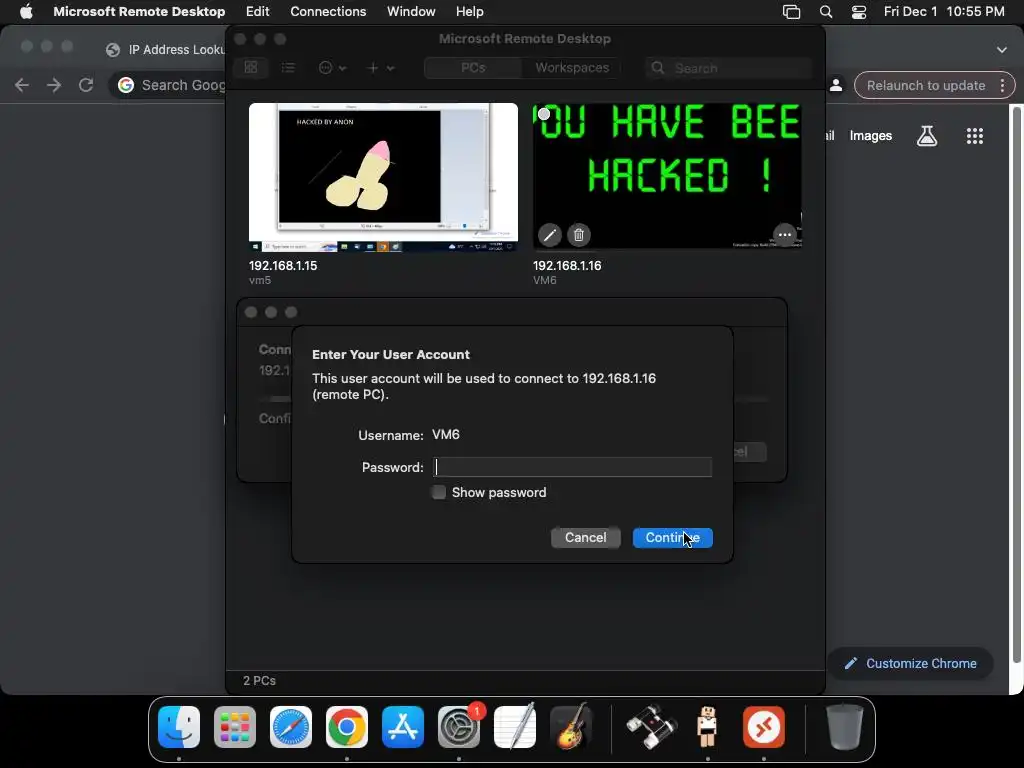This screenshot has height=768, width=1024.
Task: Open the Search Labs flask icon
Action: pos(927,135)
